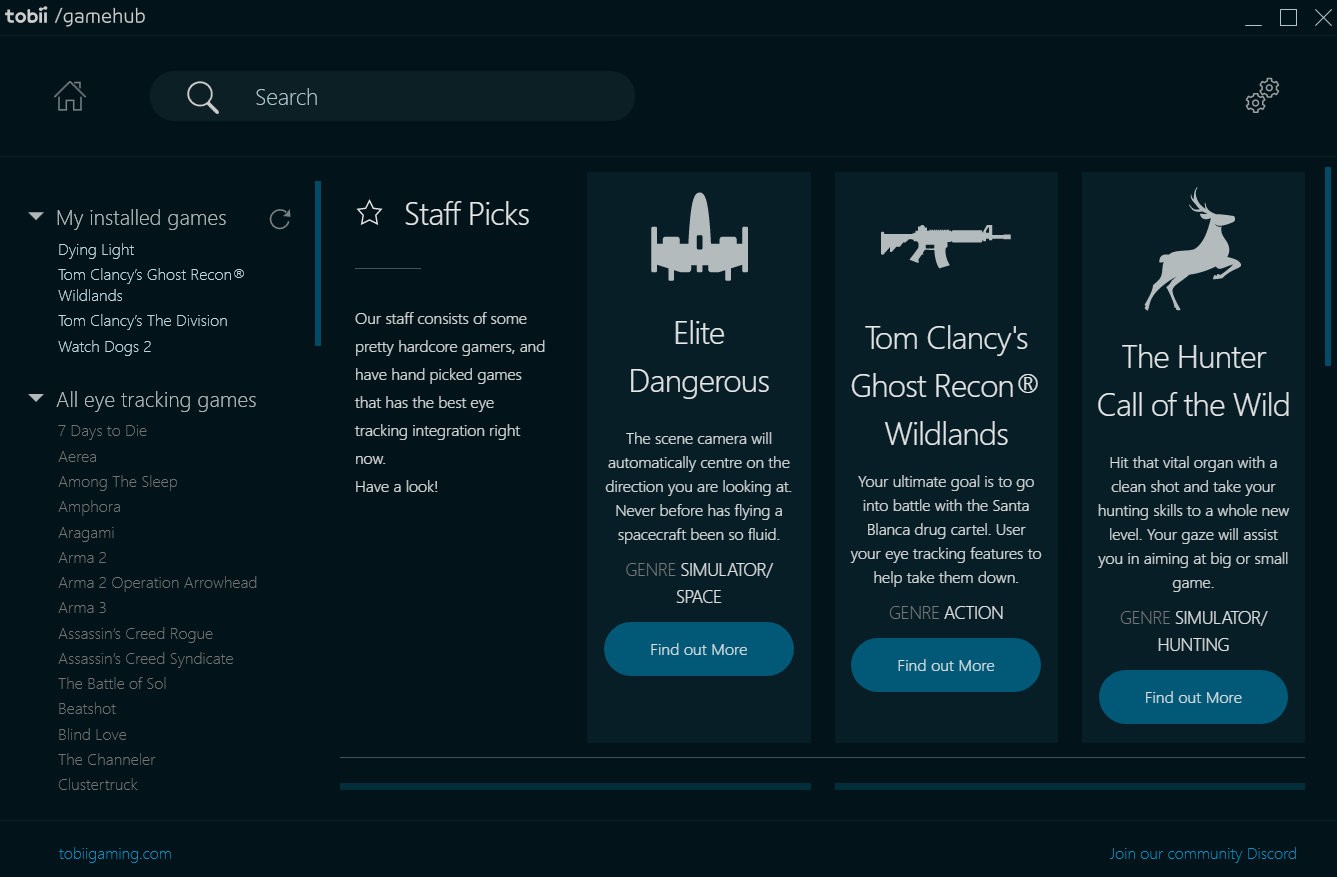The height and width of the screenshot is (877, 1337).
Task: Click the Elite Dangerous spaceship icon
Action: click(x=699, y=236)
